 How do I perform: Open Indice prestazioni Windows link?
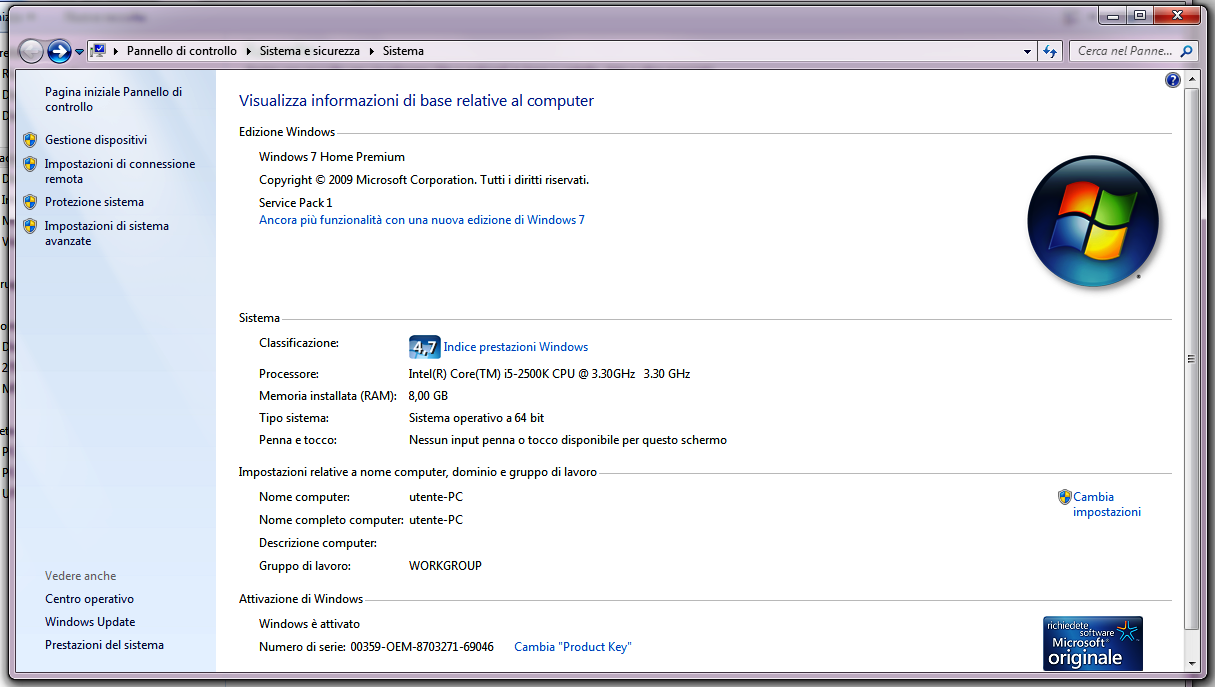click(x=516, y=347)
